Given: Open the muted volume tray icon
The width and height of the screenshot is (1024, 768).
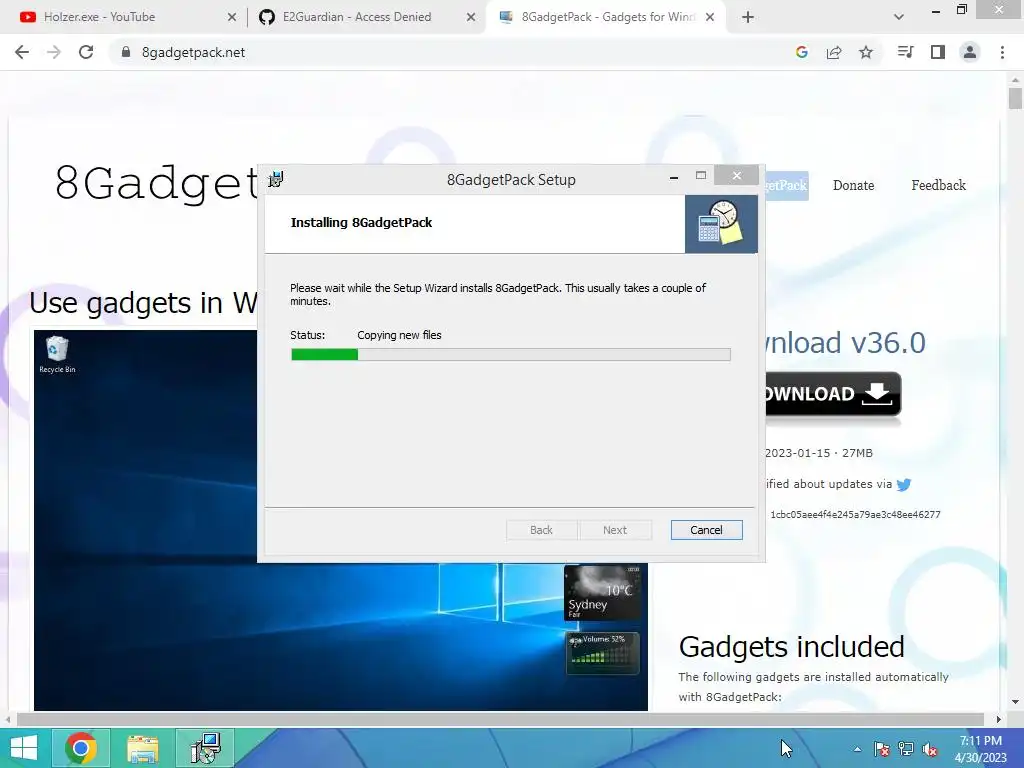Looking at the screenshot, I should pos(930,749).
